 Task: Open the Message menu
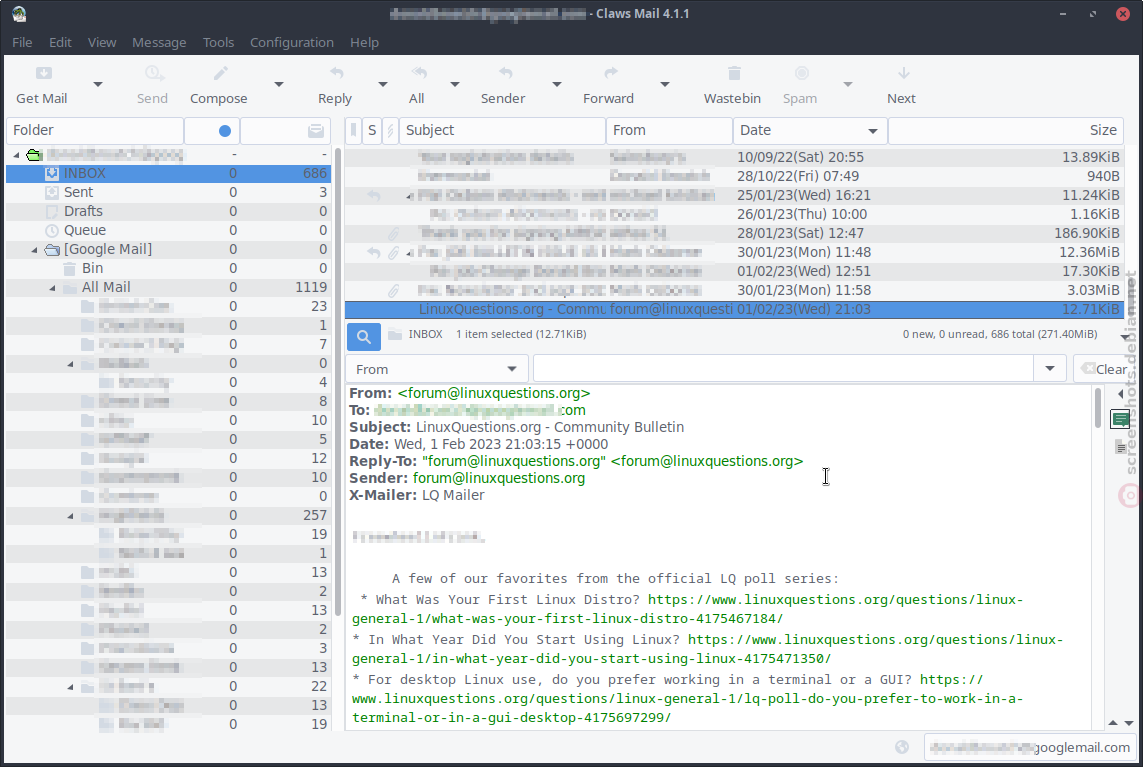coord(159,42)
